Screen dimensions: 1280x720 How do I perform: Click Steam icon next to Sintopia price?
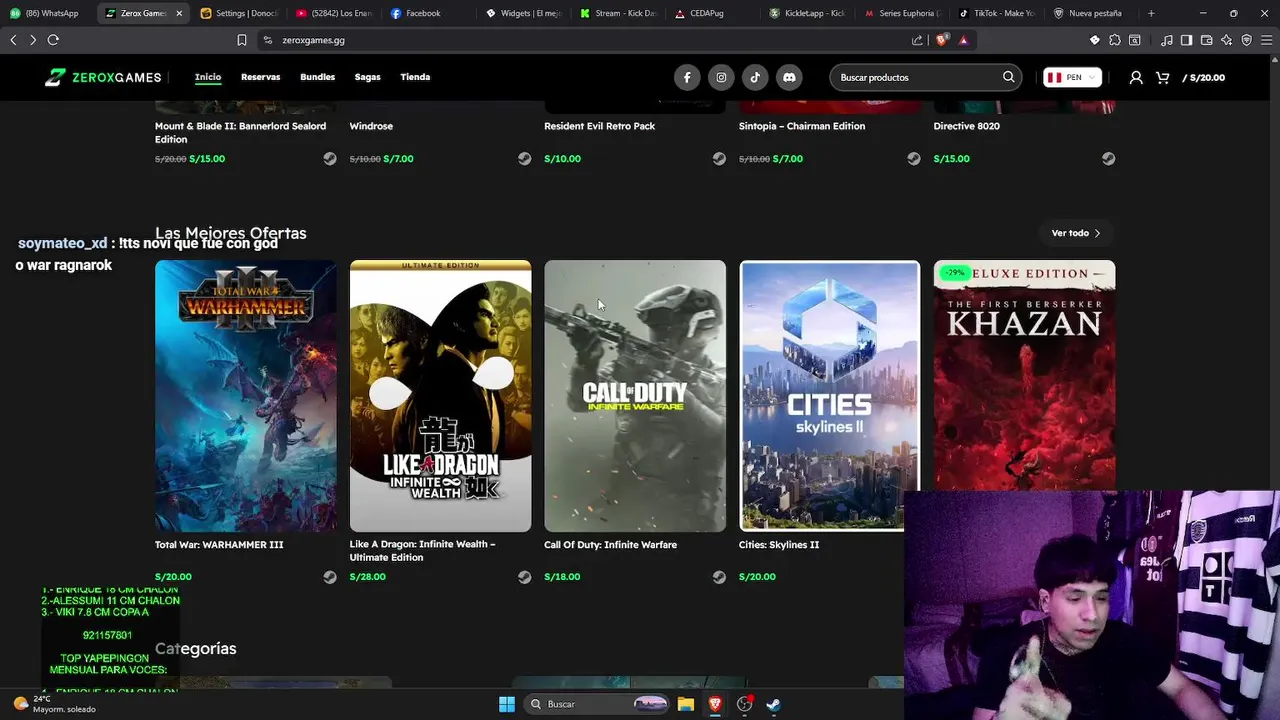click(x=913, y=159)
